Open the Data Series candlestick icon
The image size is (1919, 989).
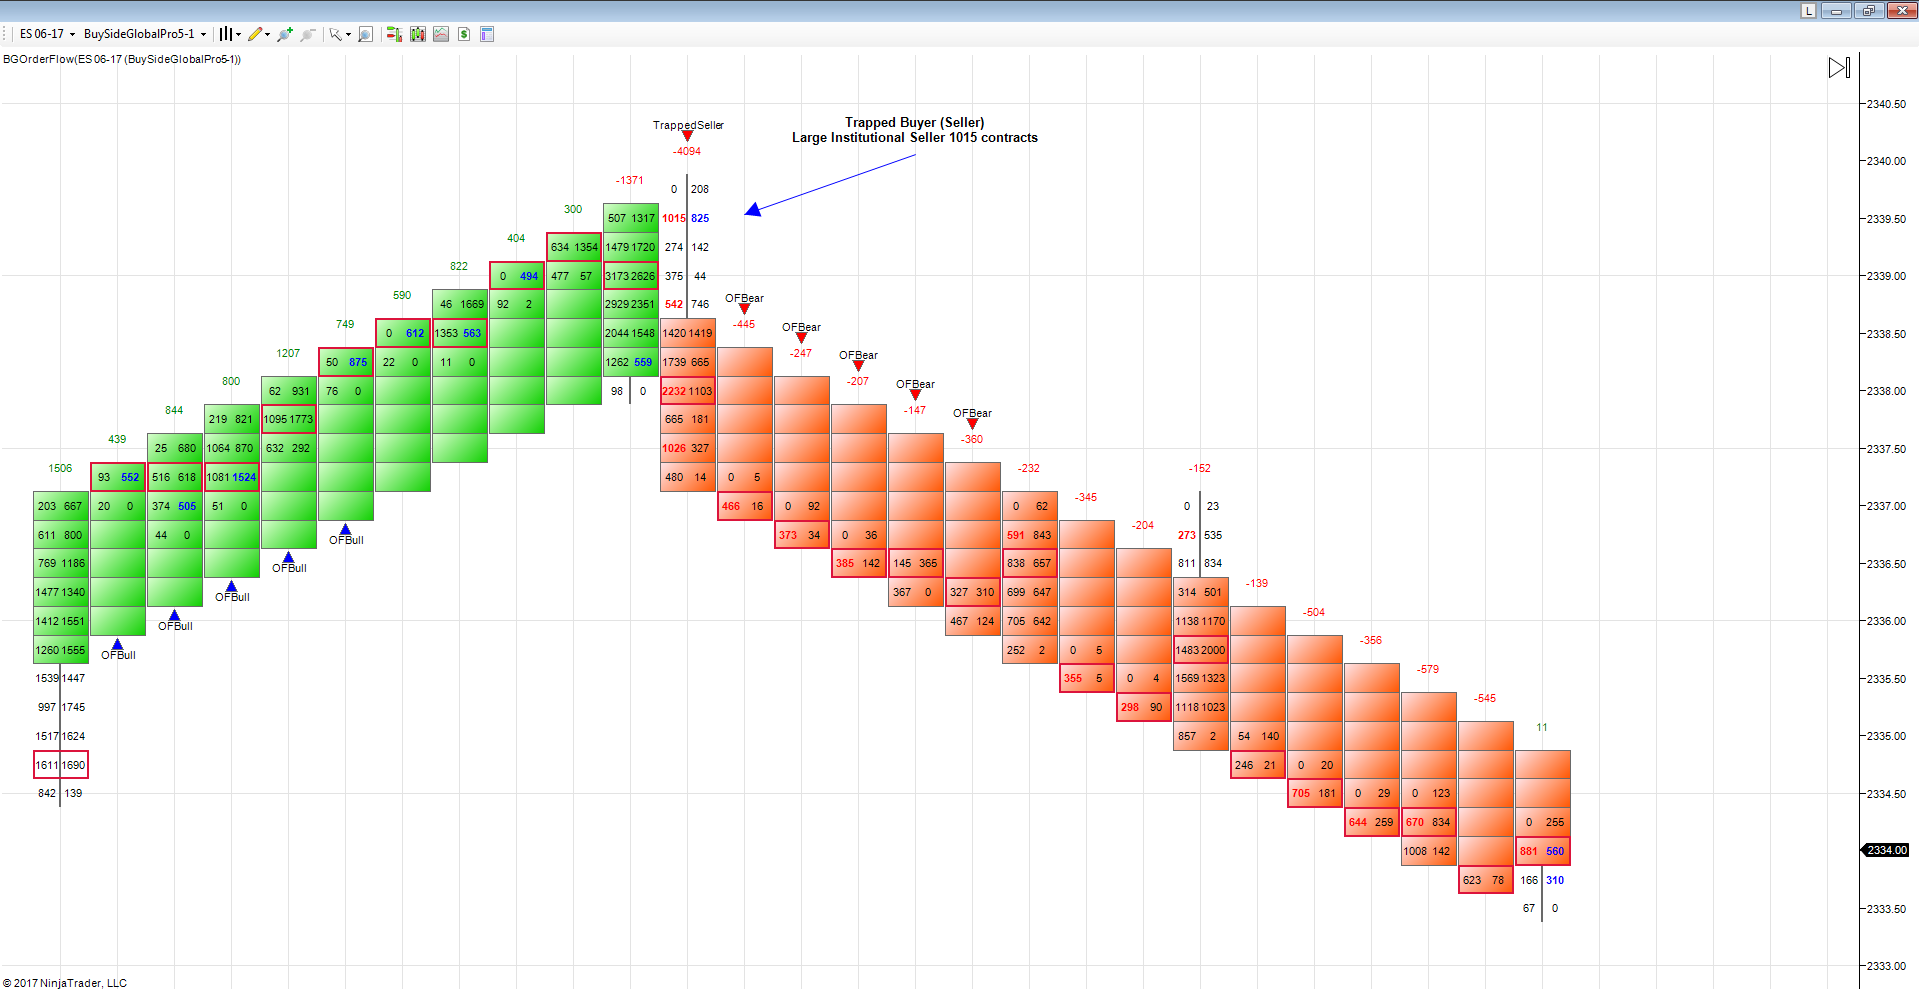coord(417,34)
